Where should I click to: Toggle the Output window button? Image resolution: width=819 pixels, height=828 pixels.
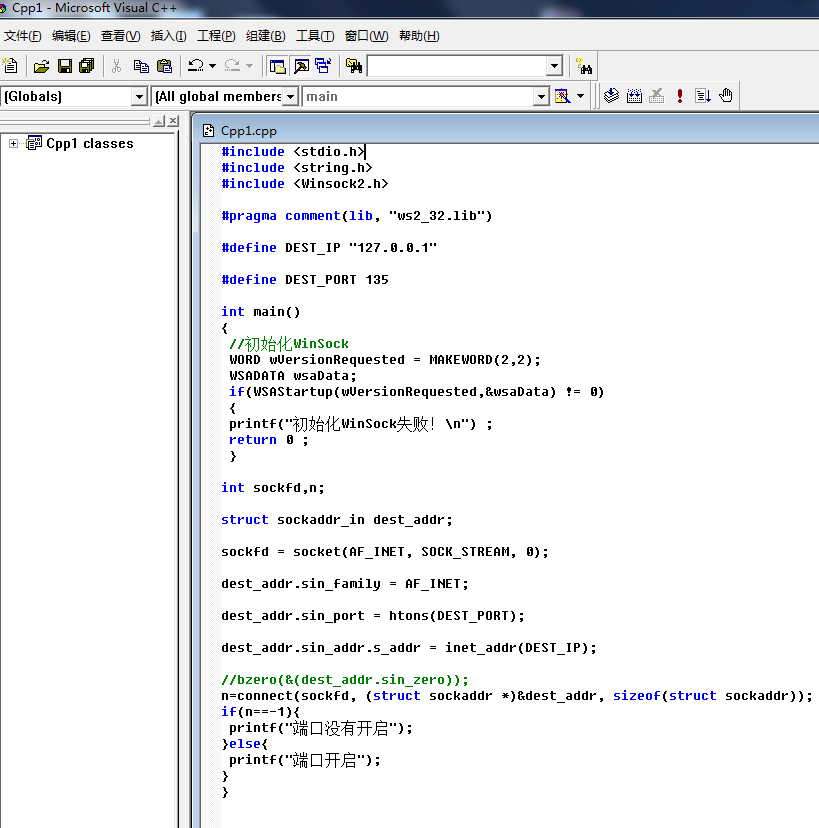(x=300, y=66)
